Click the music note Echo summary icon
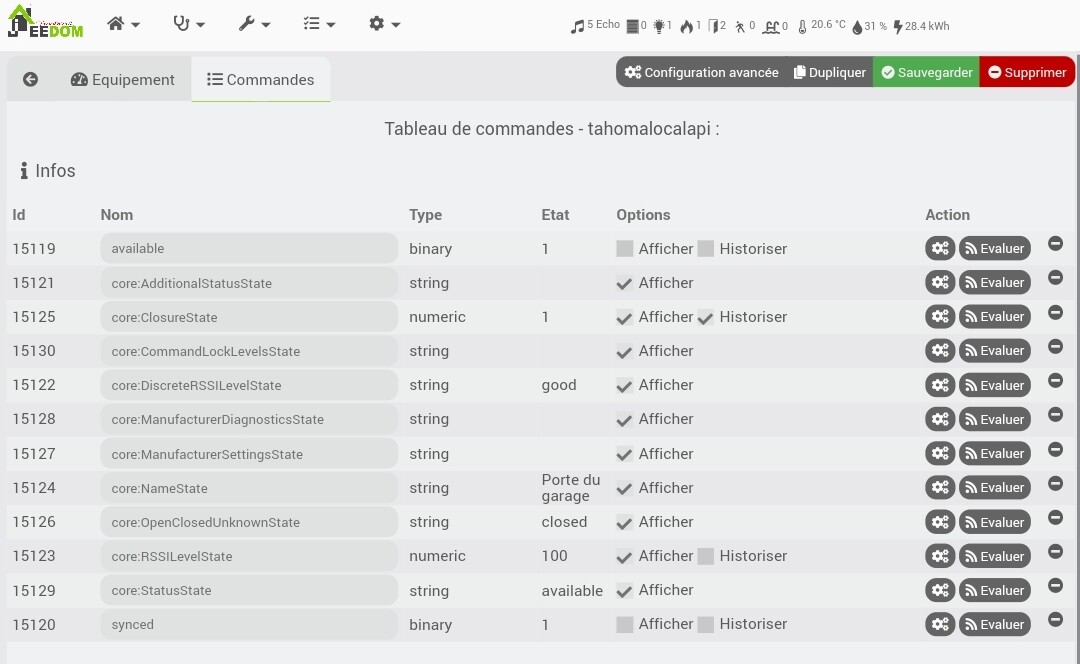 click(577, 26)
